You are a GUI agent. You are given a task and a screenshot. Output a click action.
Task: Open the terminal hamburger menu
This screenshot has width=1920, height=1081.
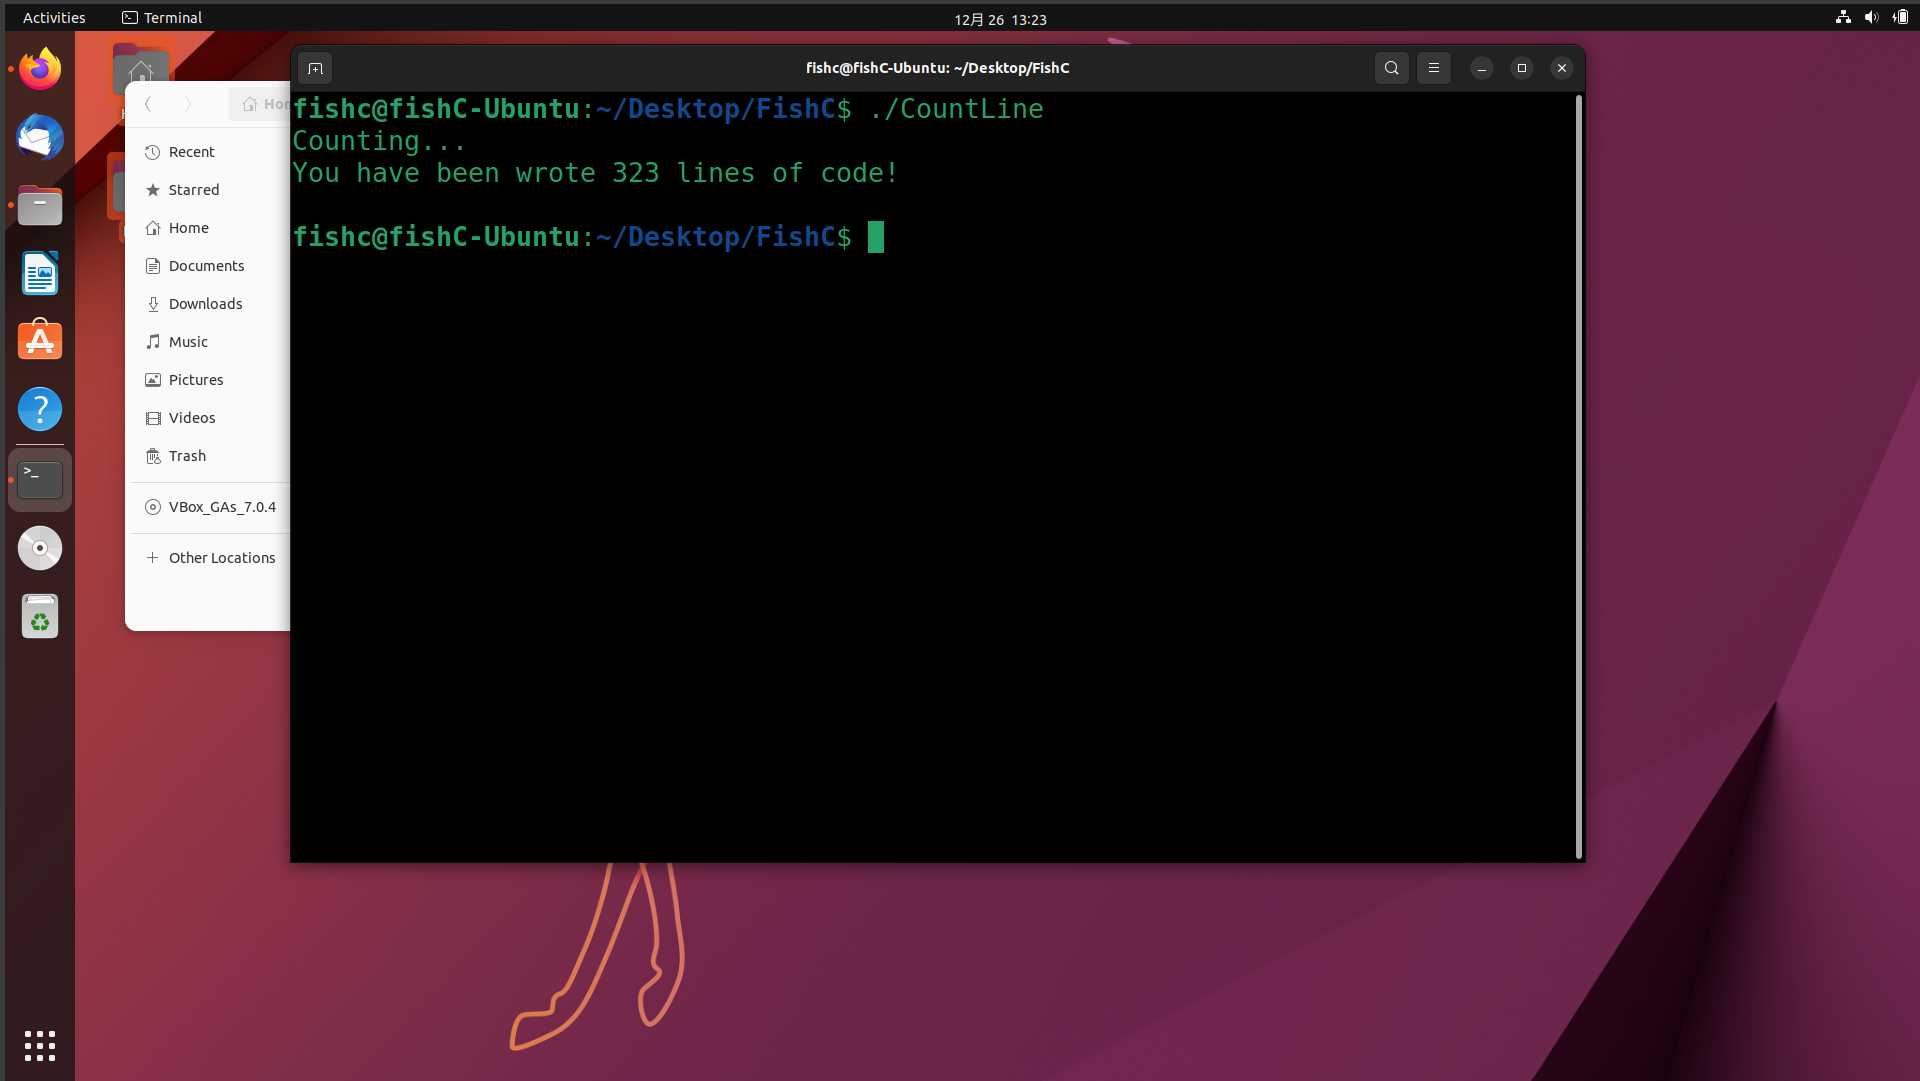(x=1433, y=68)
